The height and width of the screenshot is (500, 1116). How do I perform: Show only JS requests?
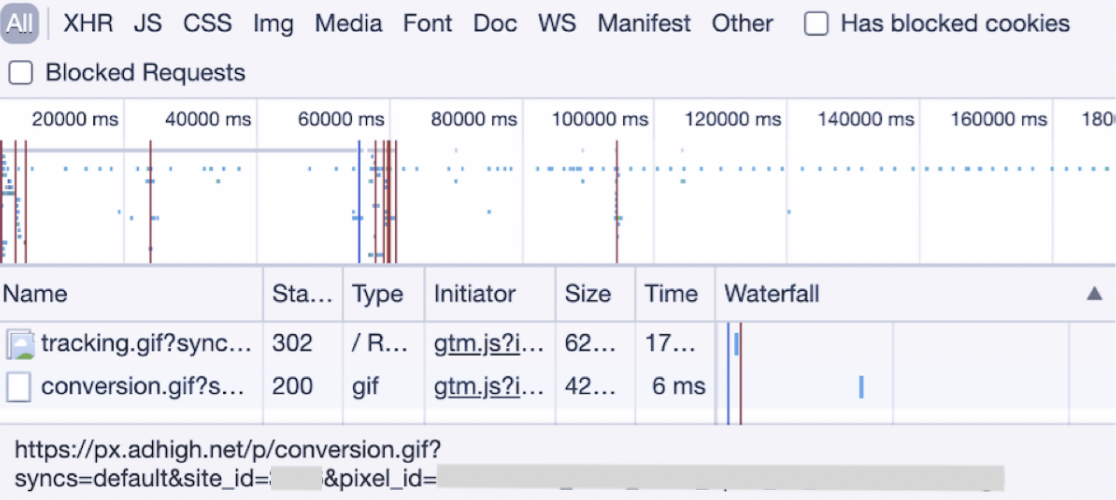click(148, 24)
